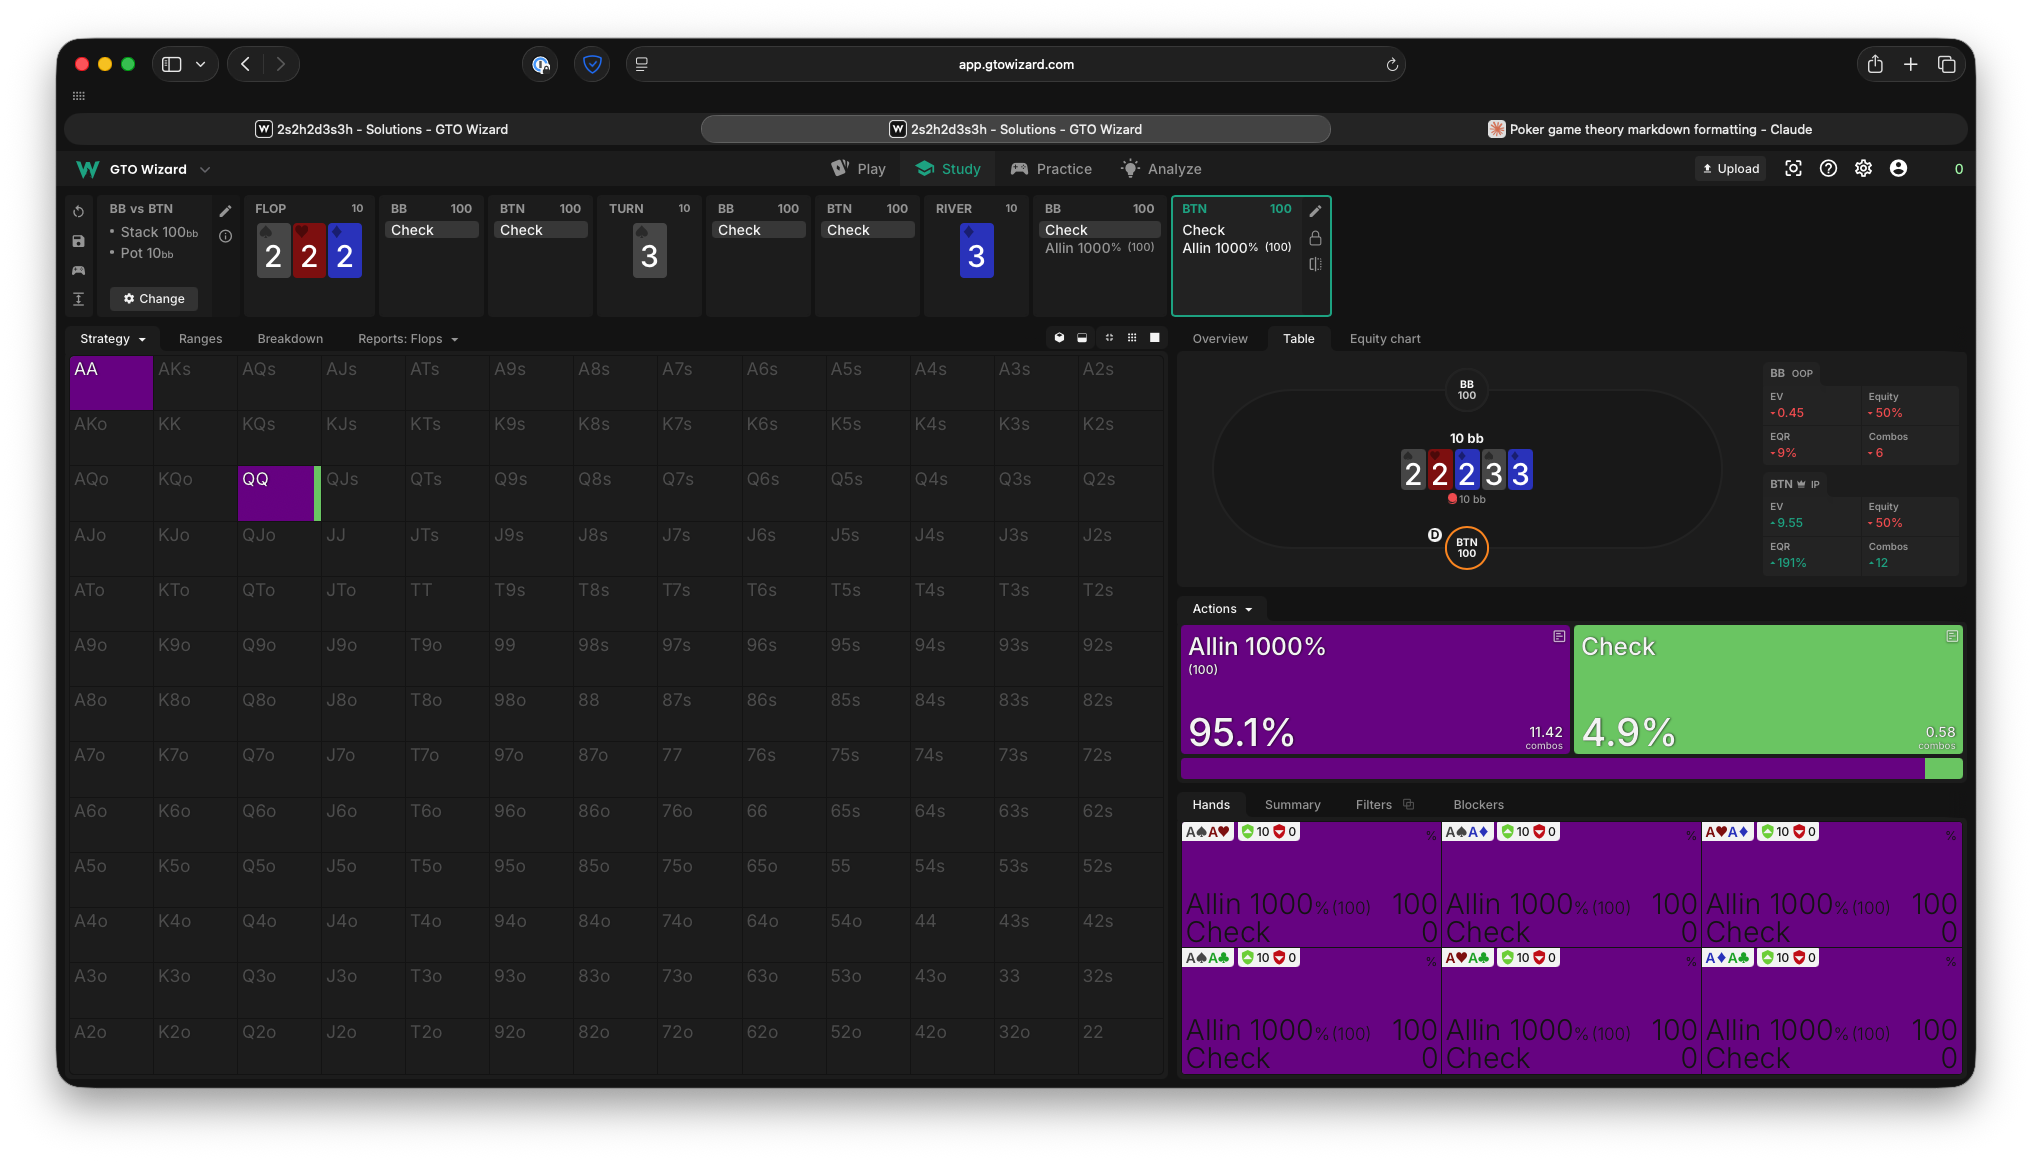Click pencil edit icon next to BB vs BTN

pyautogui.click(x=226, y=211)
